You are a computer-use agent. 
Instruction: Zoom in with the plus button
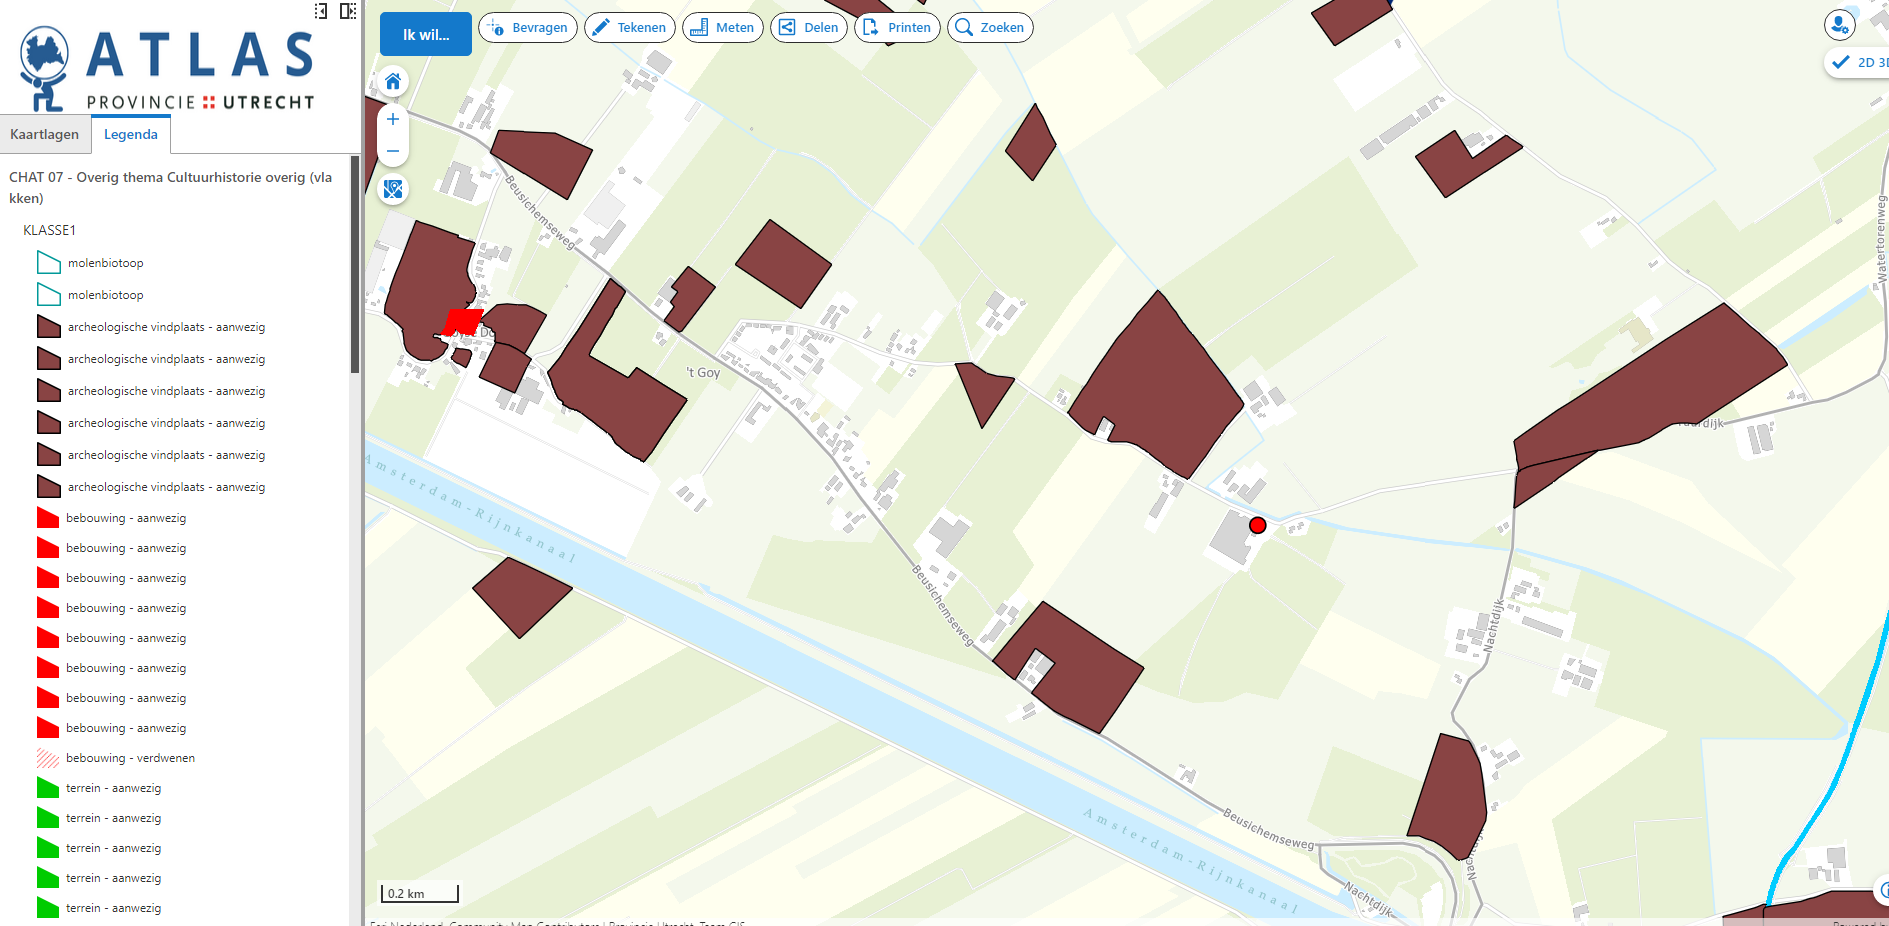tap(393, 119)
